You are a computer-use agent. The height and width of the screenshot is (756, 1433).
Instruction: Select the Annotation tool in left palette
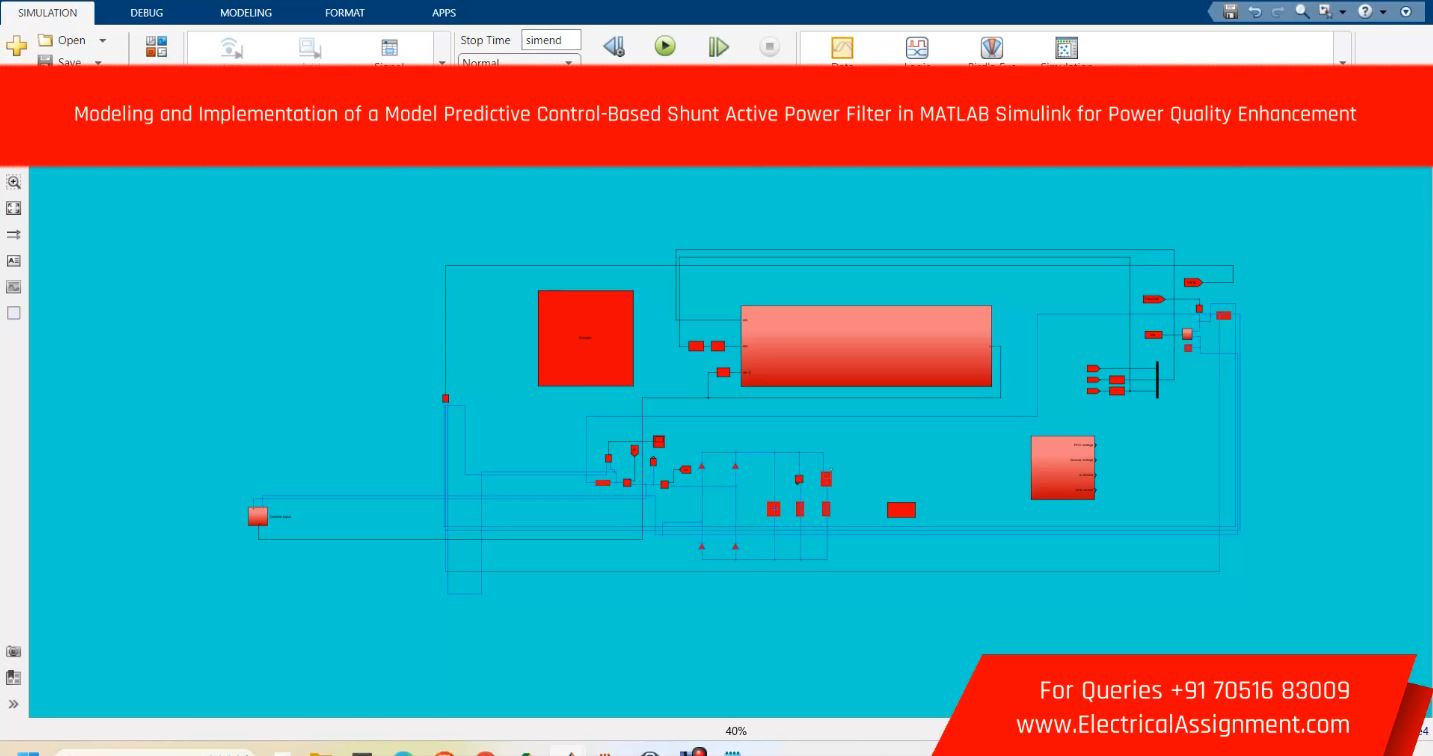(x=14, y=260)
